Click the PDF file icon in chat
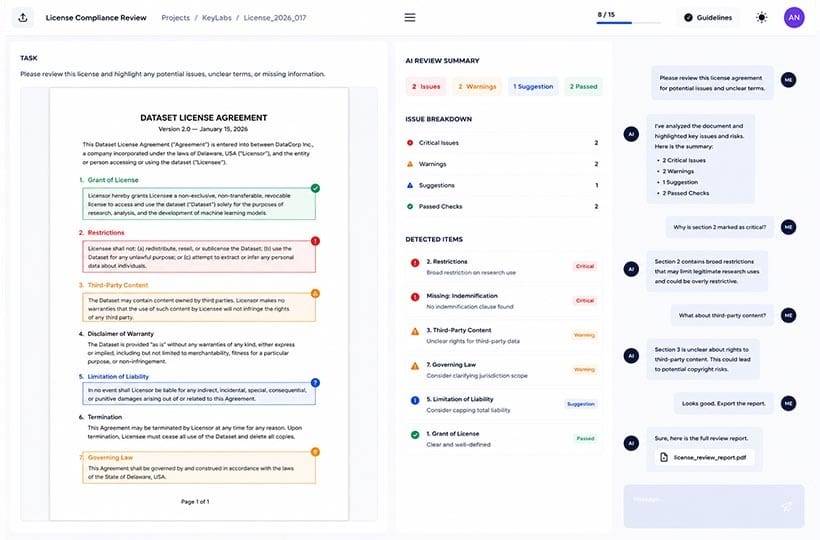Viewport: 820px width, 540px height. coord(664,457)
